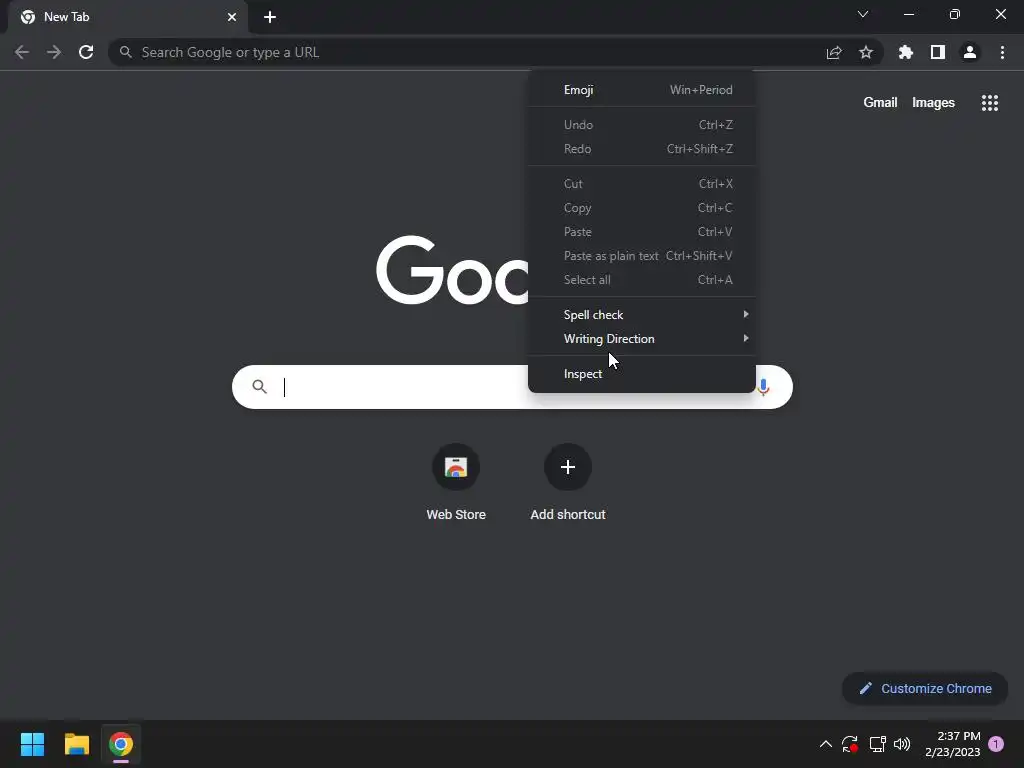
Task: Open the sync tray icon with red dot
Action: 850,744
